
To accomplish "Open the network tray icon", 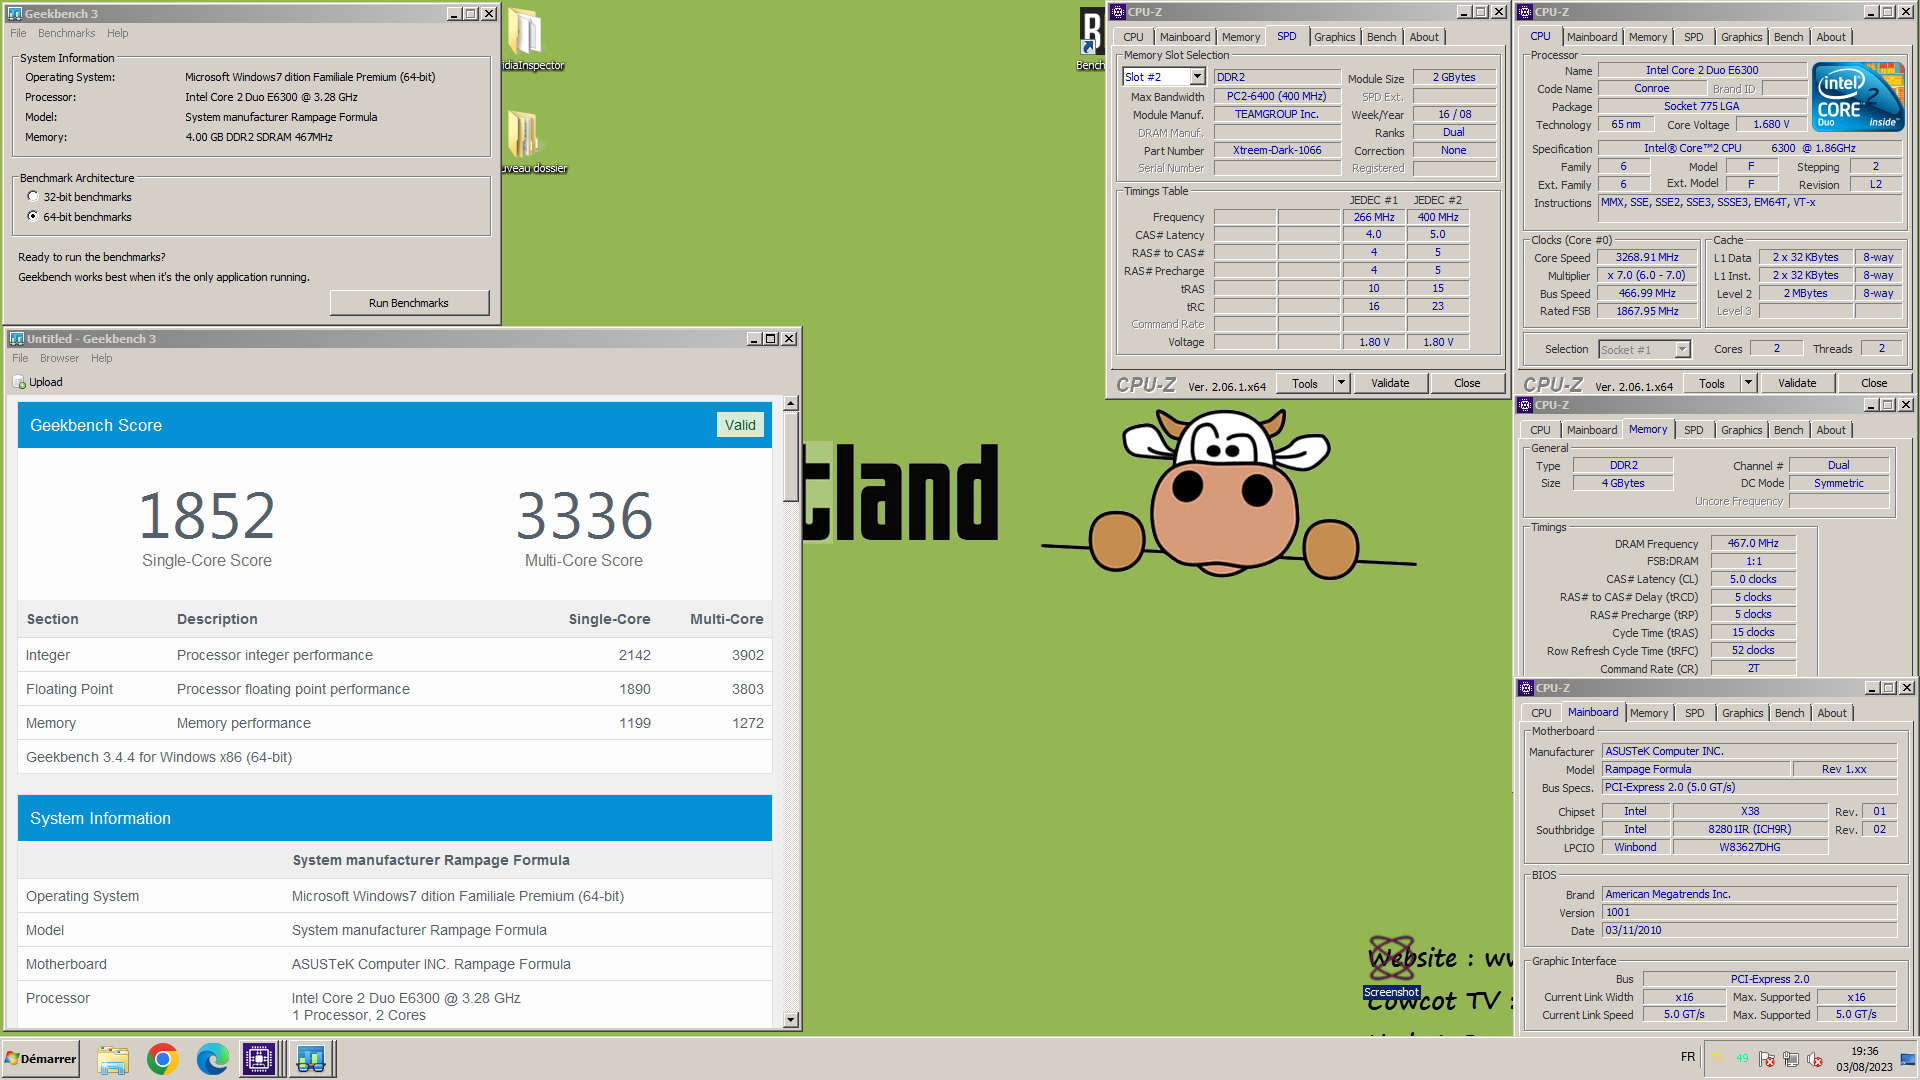I will (x=1791, y=1059).
